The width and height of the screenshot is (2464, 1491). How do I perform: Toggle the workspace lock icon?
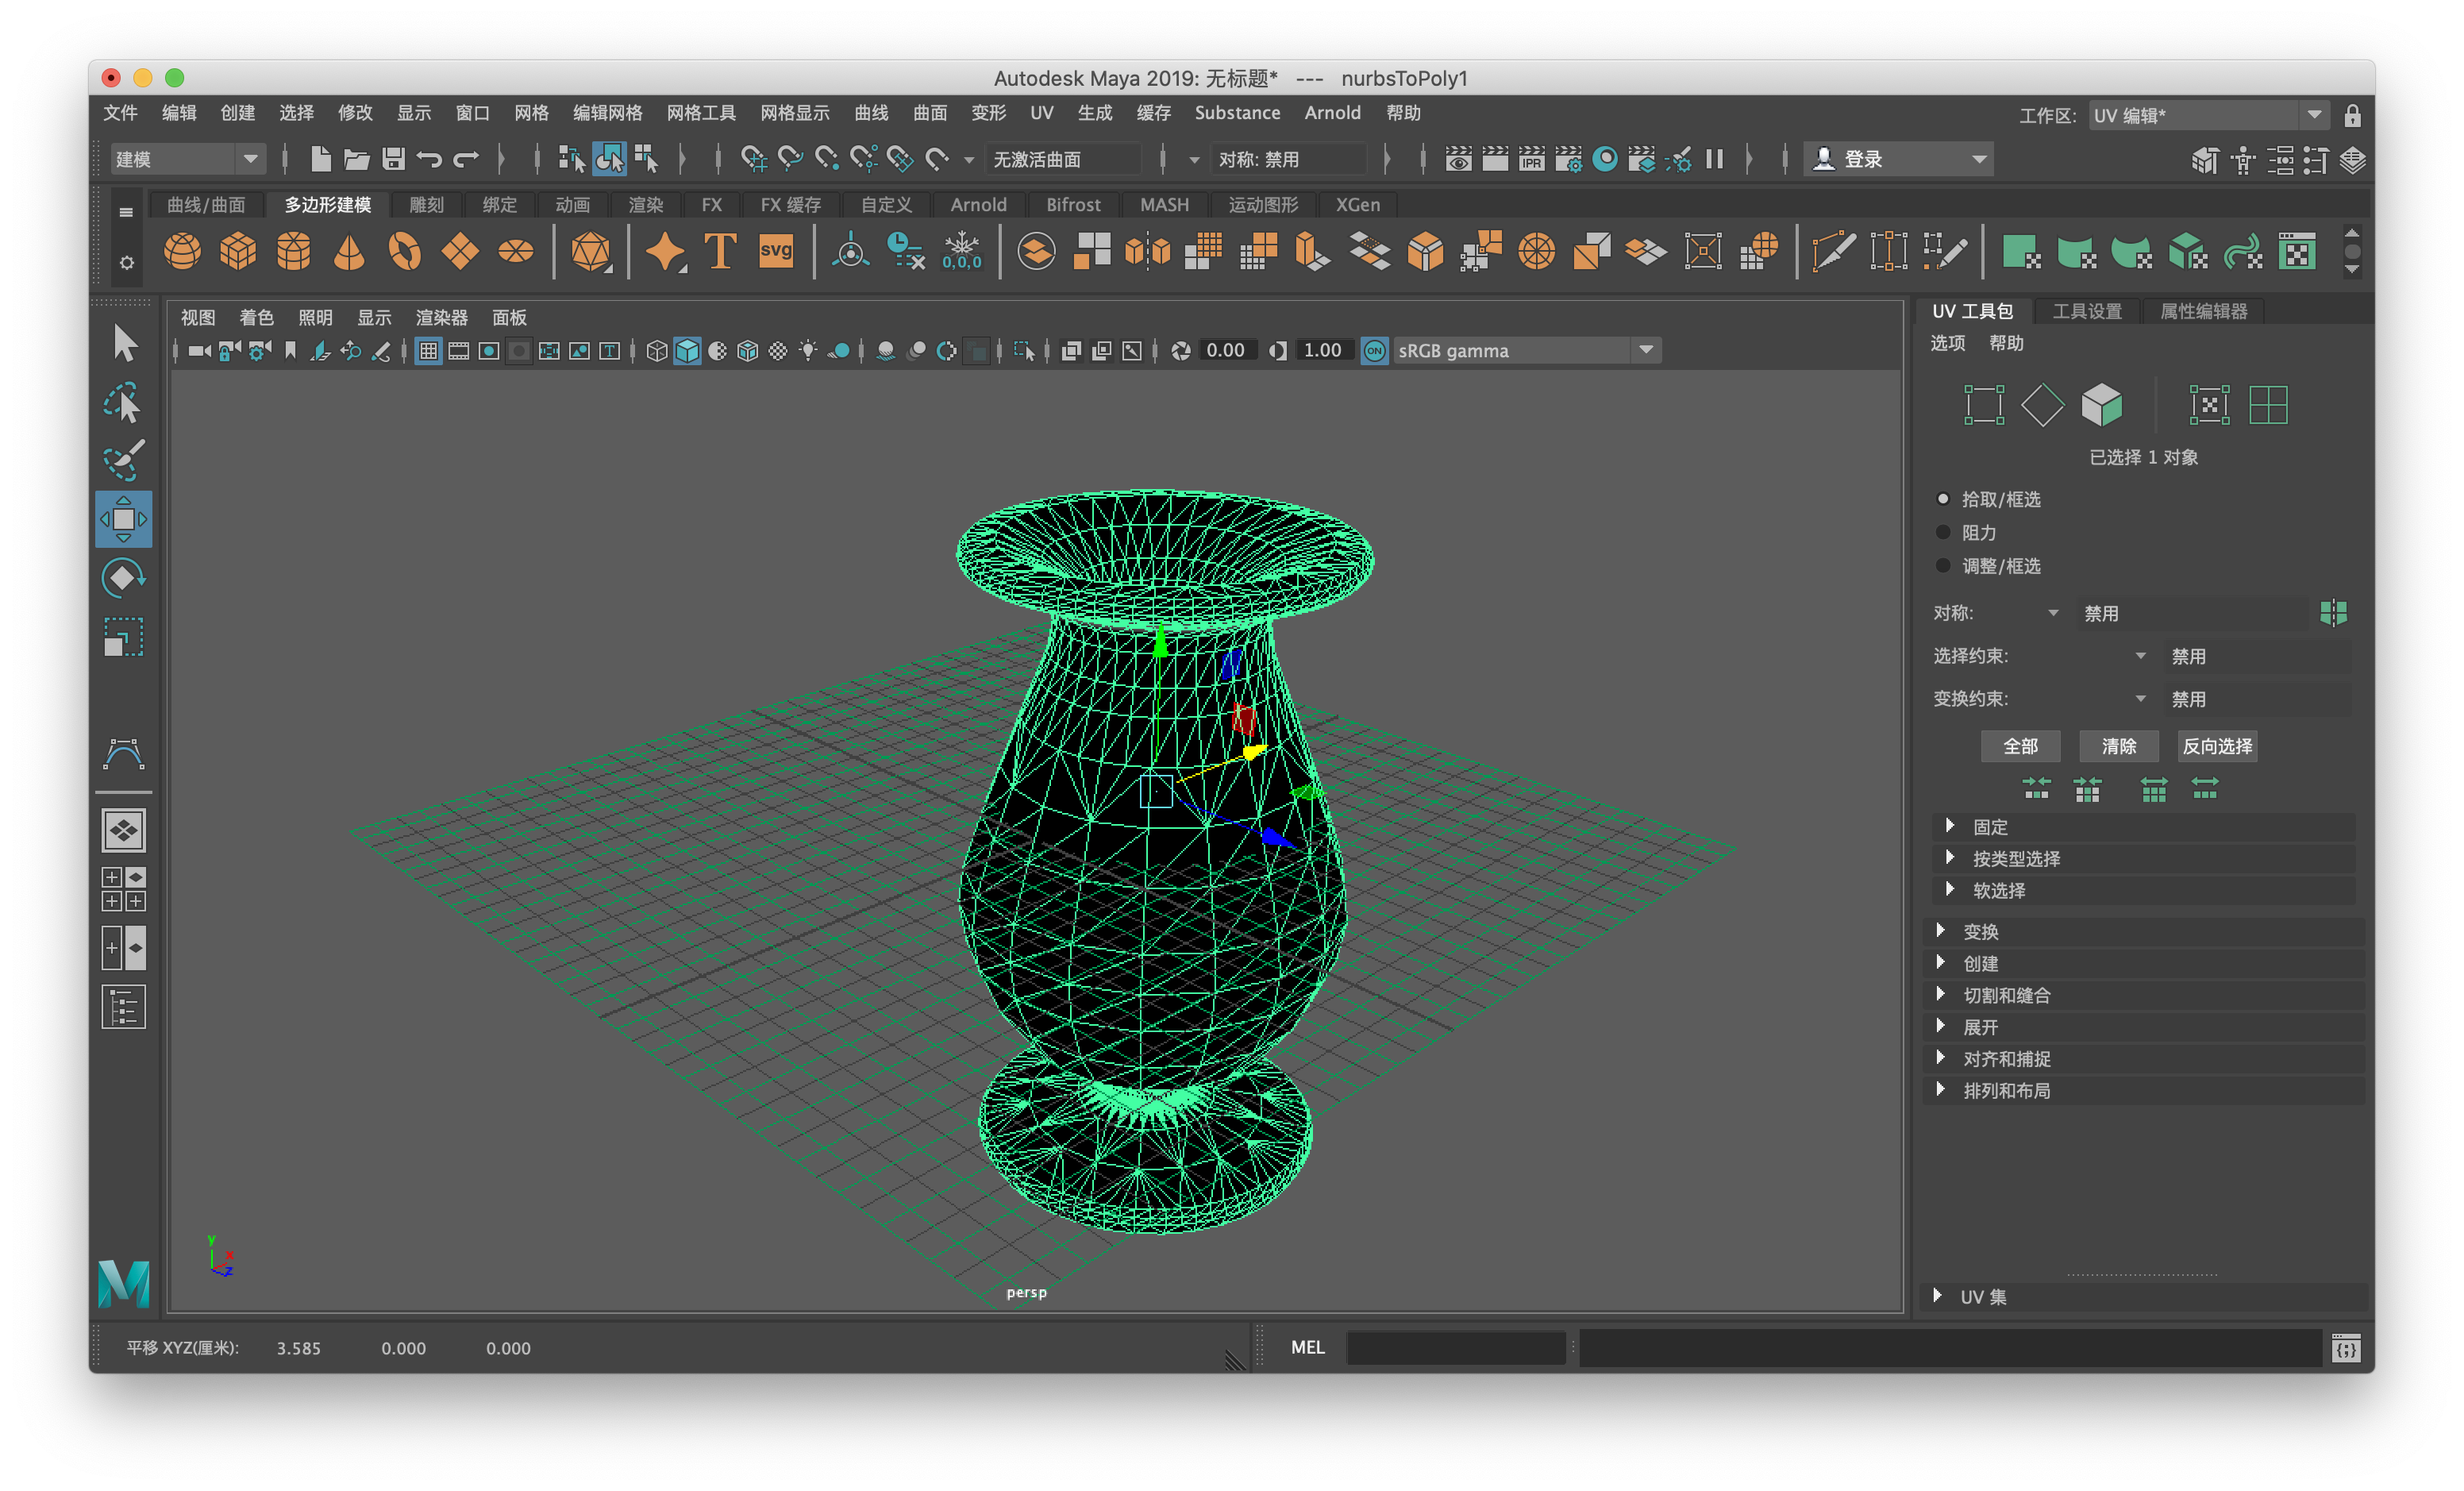click(x=2352, y=115)
